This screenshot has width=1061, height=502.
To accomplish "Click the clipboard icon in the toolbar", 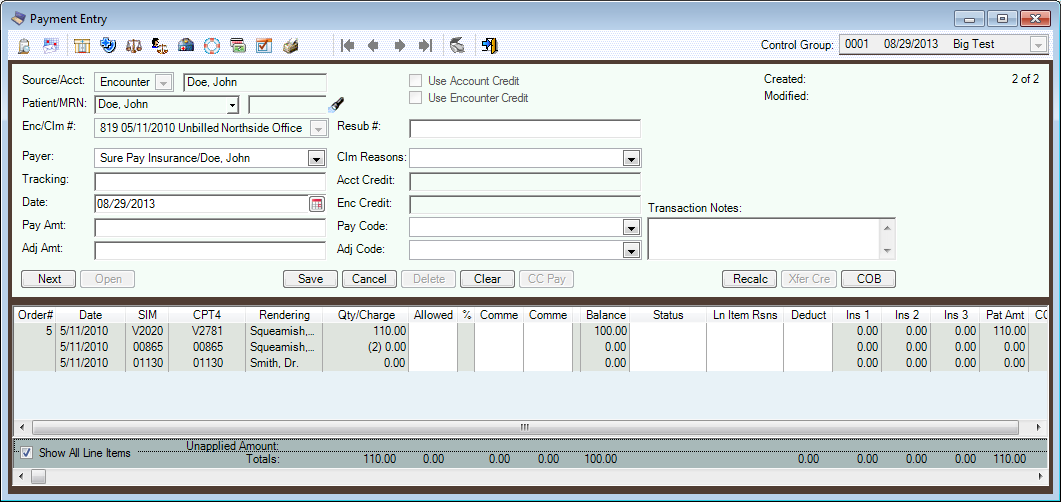I will pyautogui.click(x=24, y=46).
